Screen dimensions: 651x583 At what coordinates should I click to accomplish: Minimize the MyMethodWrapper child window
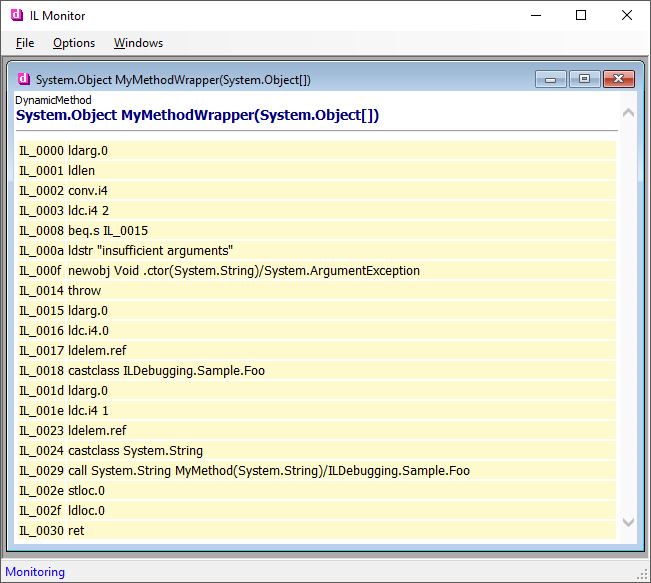(x=551, y=79)
